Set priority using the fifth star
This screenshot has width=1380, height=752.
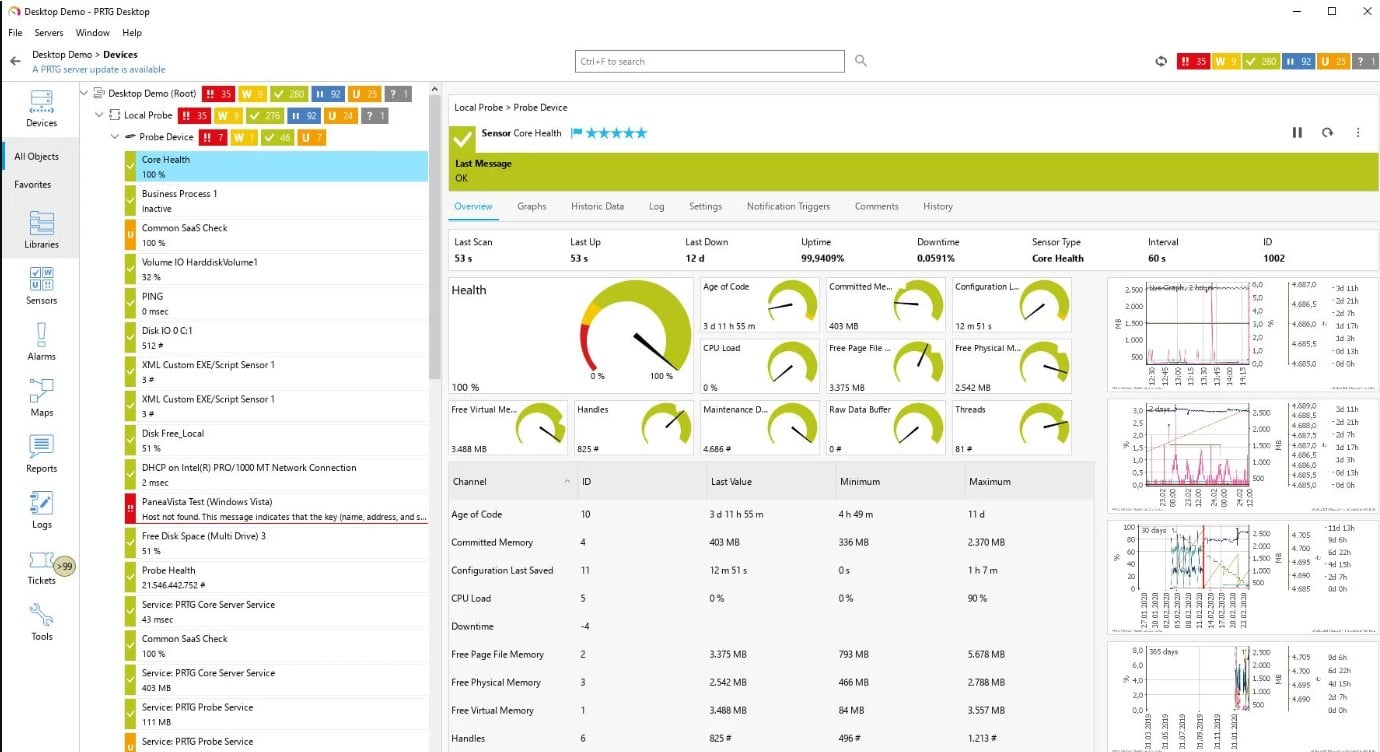click(641, 133)
